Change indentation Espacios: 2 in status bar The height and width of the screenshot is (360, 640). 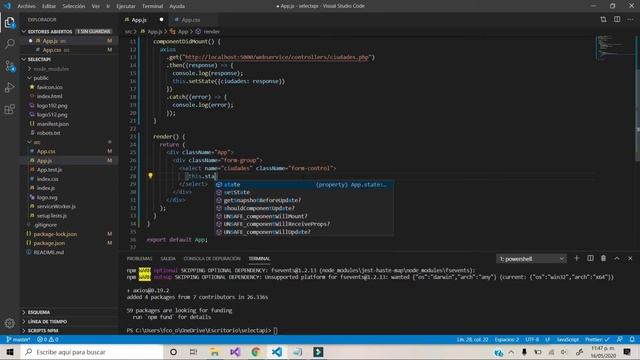(507, 339)
